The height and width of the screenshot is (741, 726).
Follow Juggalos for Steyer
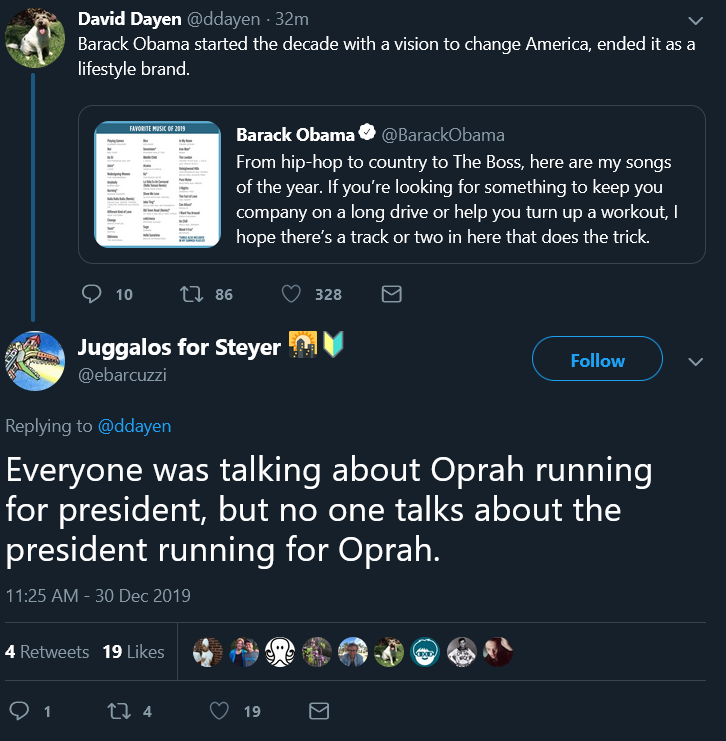point(597,360)
